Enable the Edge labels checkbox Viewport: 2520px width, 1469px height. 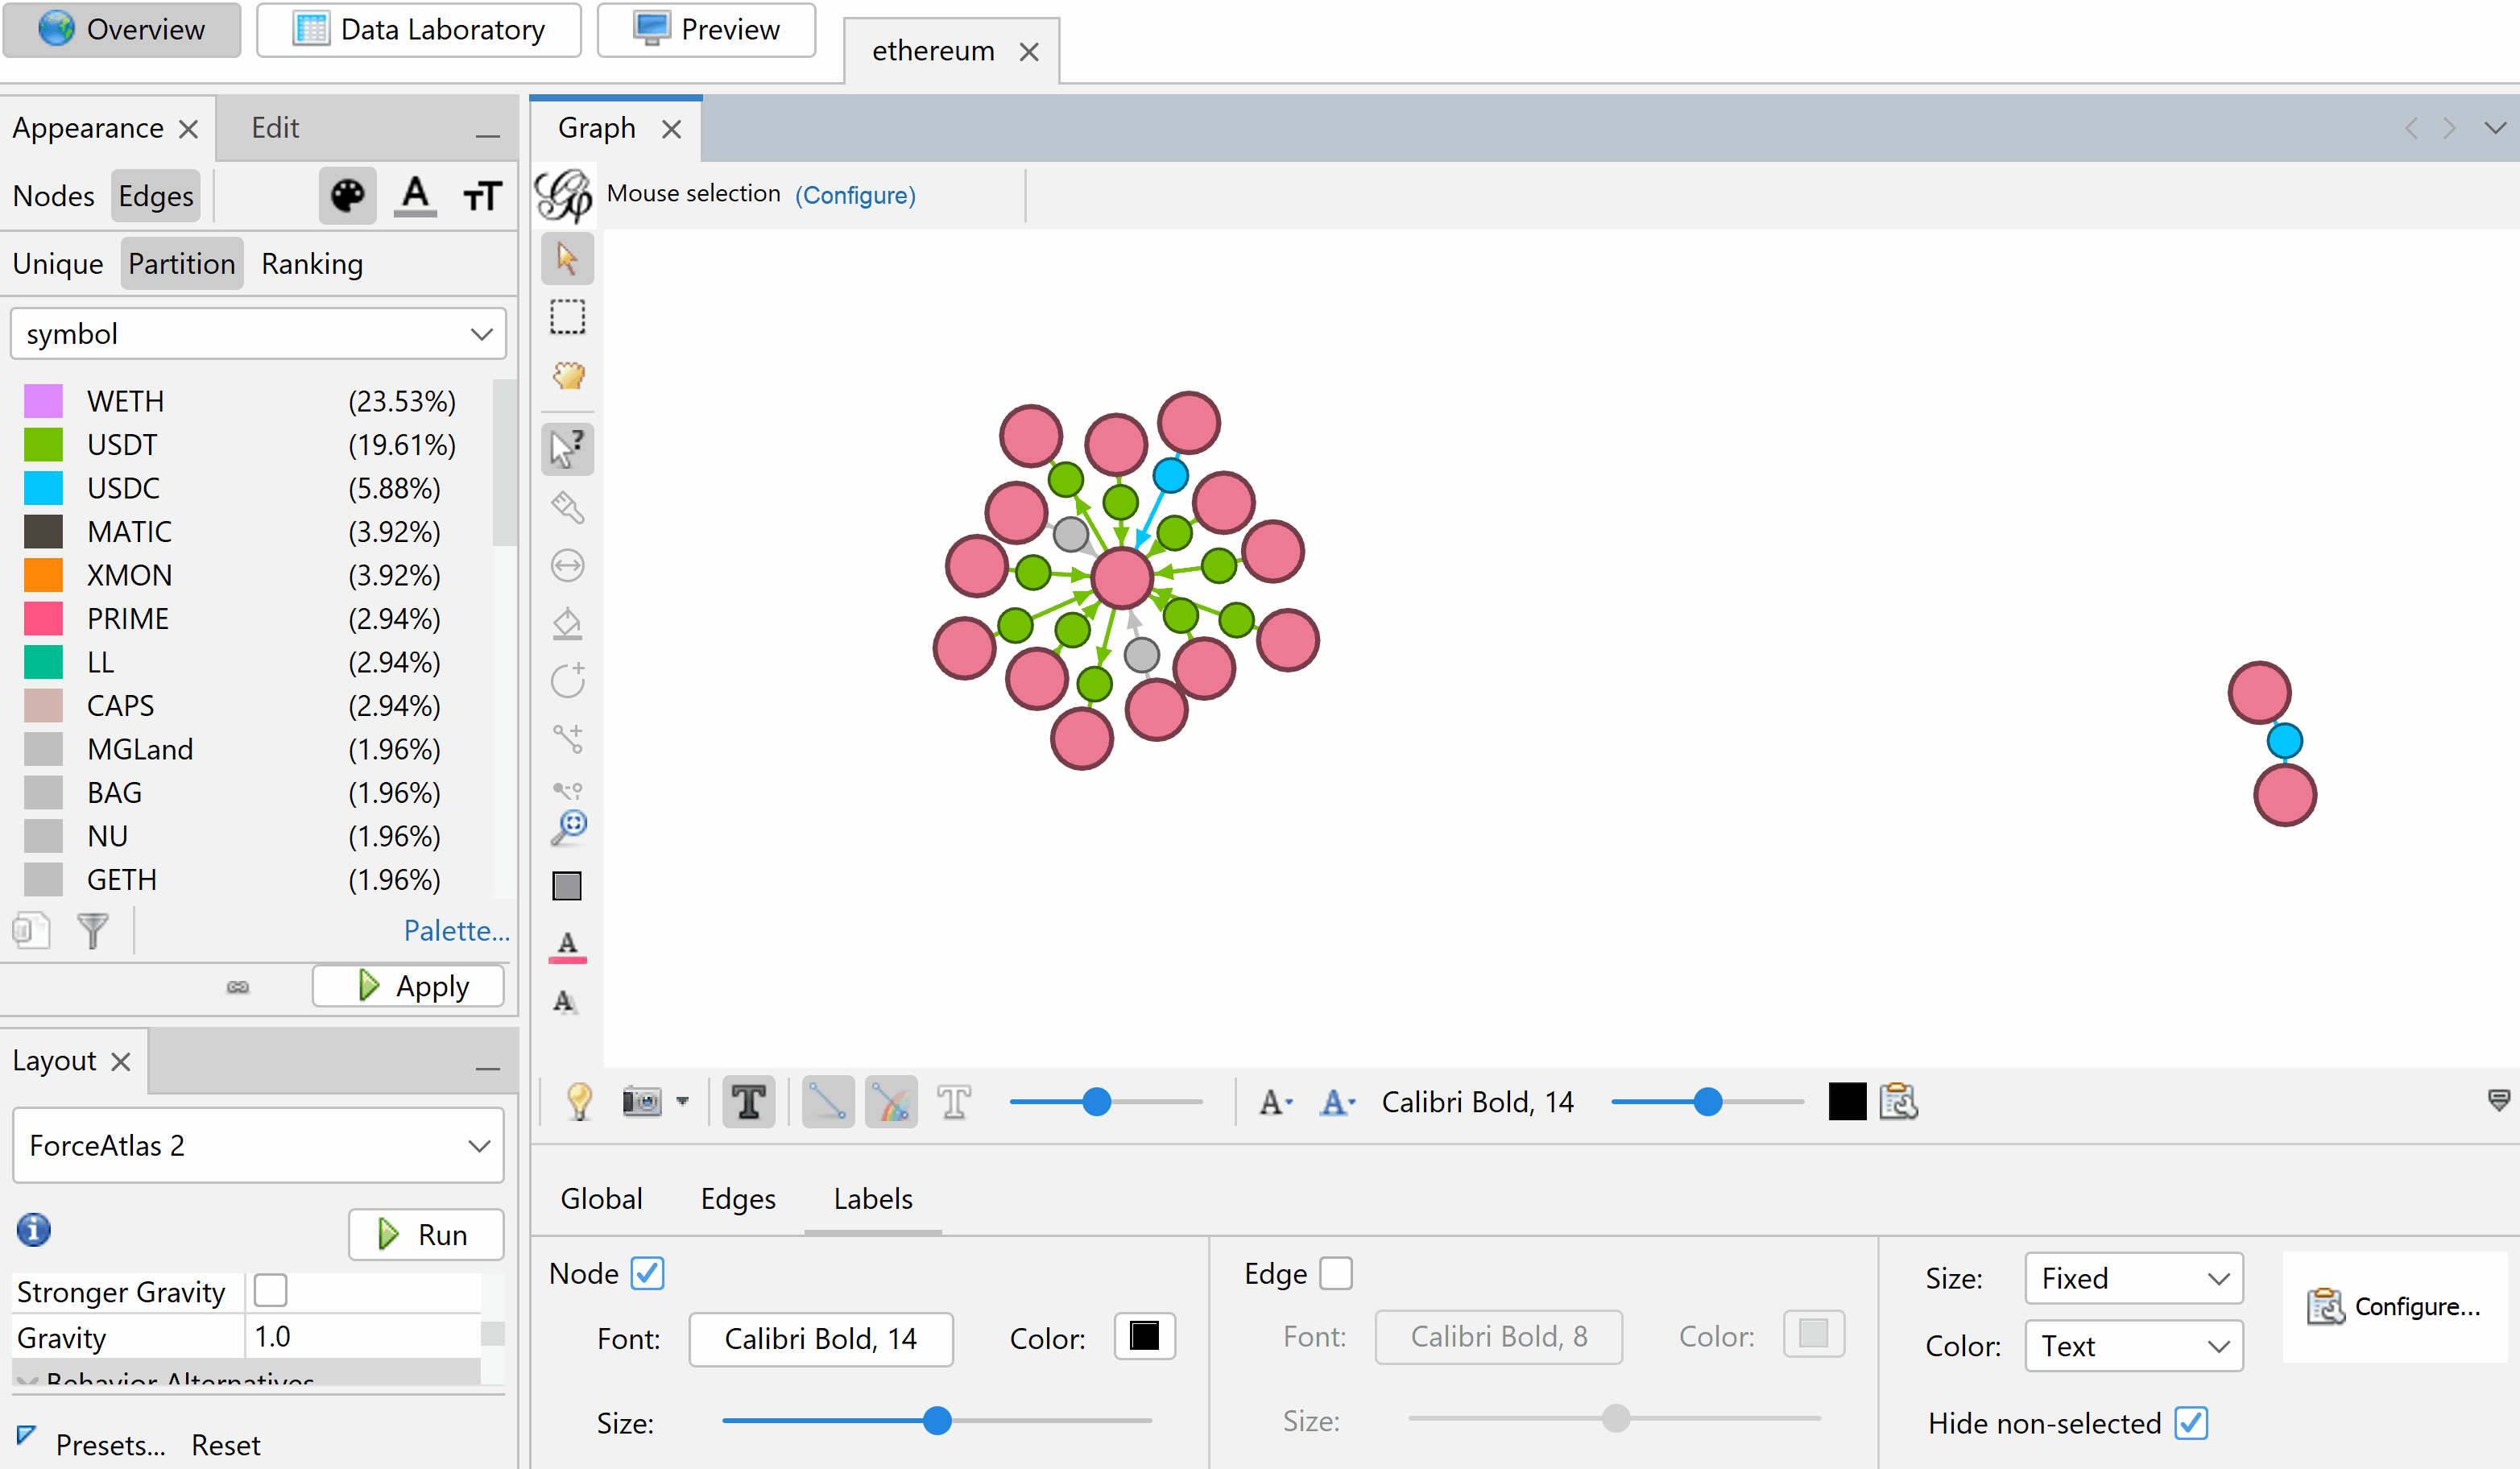coord(1336,1273)
